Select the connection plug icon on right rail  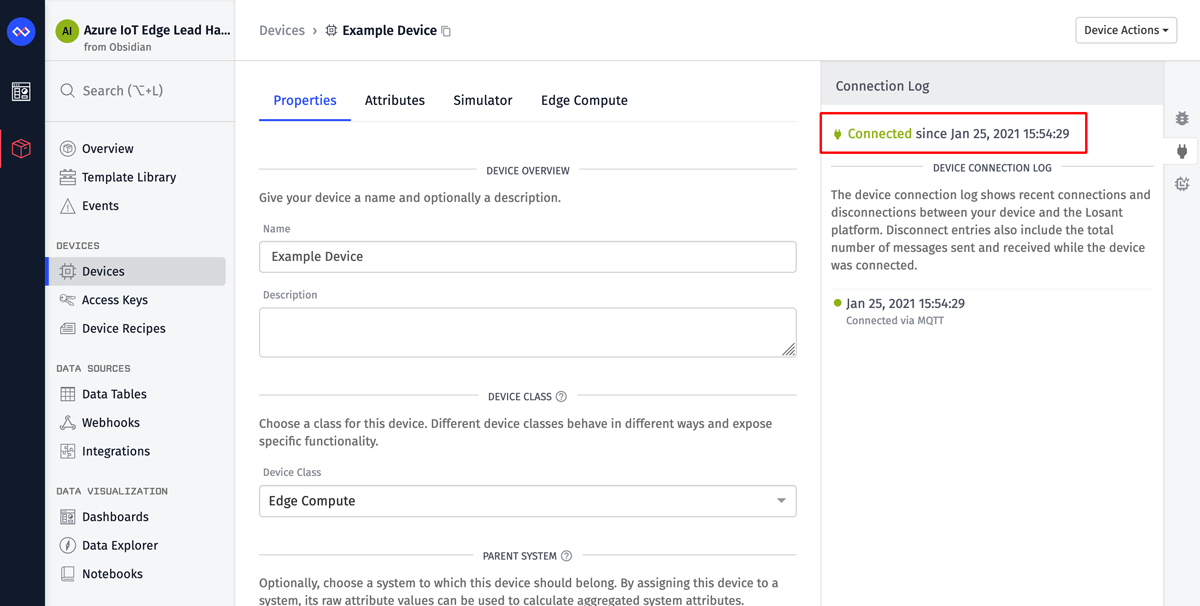[x=1182, y=151]
